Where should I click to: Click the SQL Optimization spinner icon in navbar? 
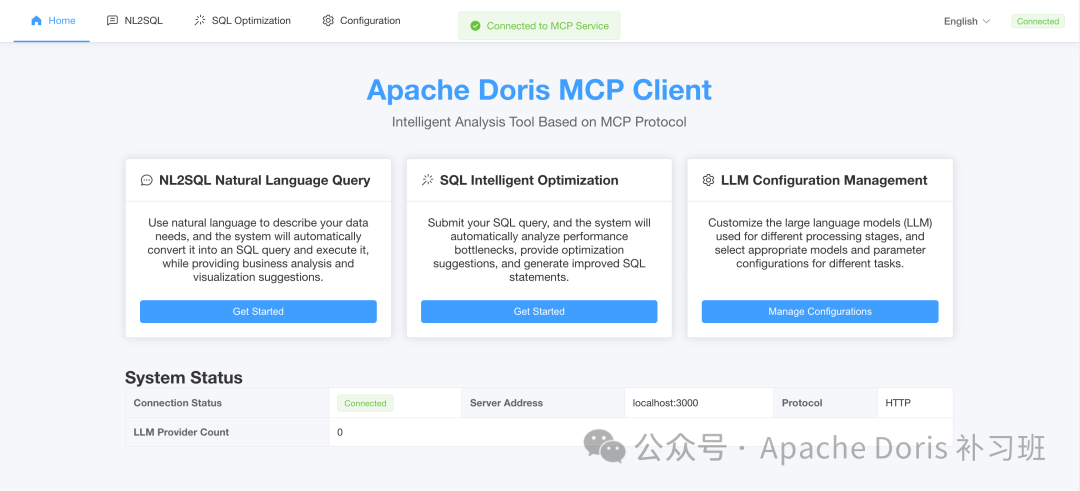tap(200, 21)
